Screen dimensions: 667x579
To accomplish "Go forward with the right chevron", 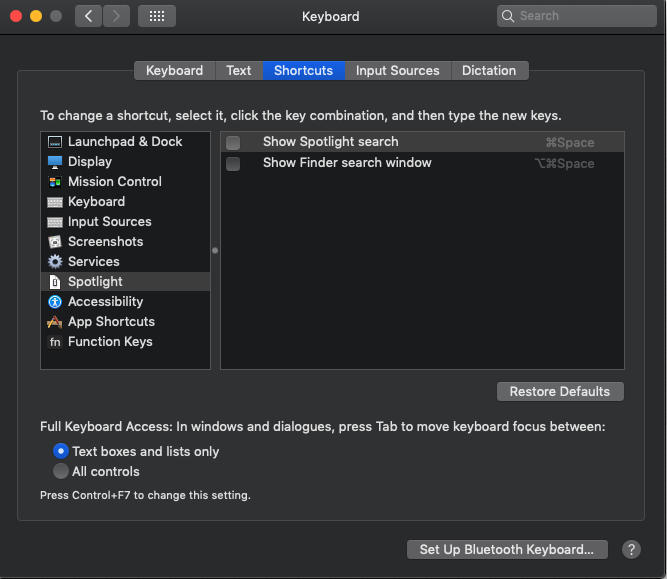I will tap(116, 16).
